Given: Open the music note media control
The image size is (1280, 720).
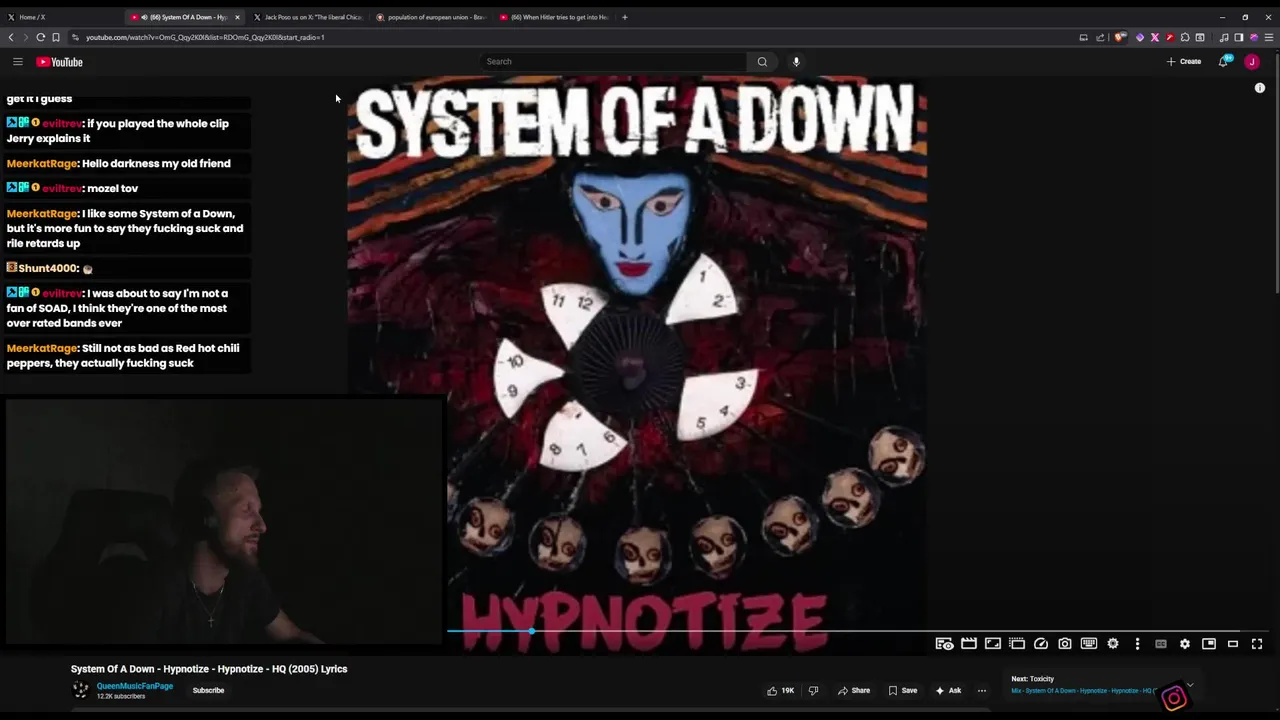Looking at the screenshot, I should tap(1224, 38).
